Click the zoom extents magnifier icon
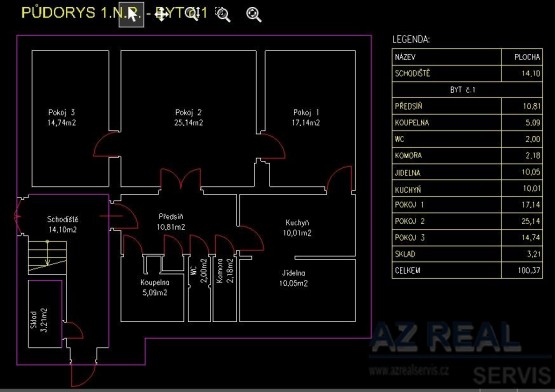The width and height of the screenshot is (555, 392). click(254, 15)
